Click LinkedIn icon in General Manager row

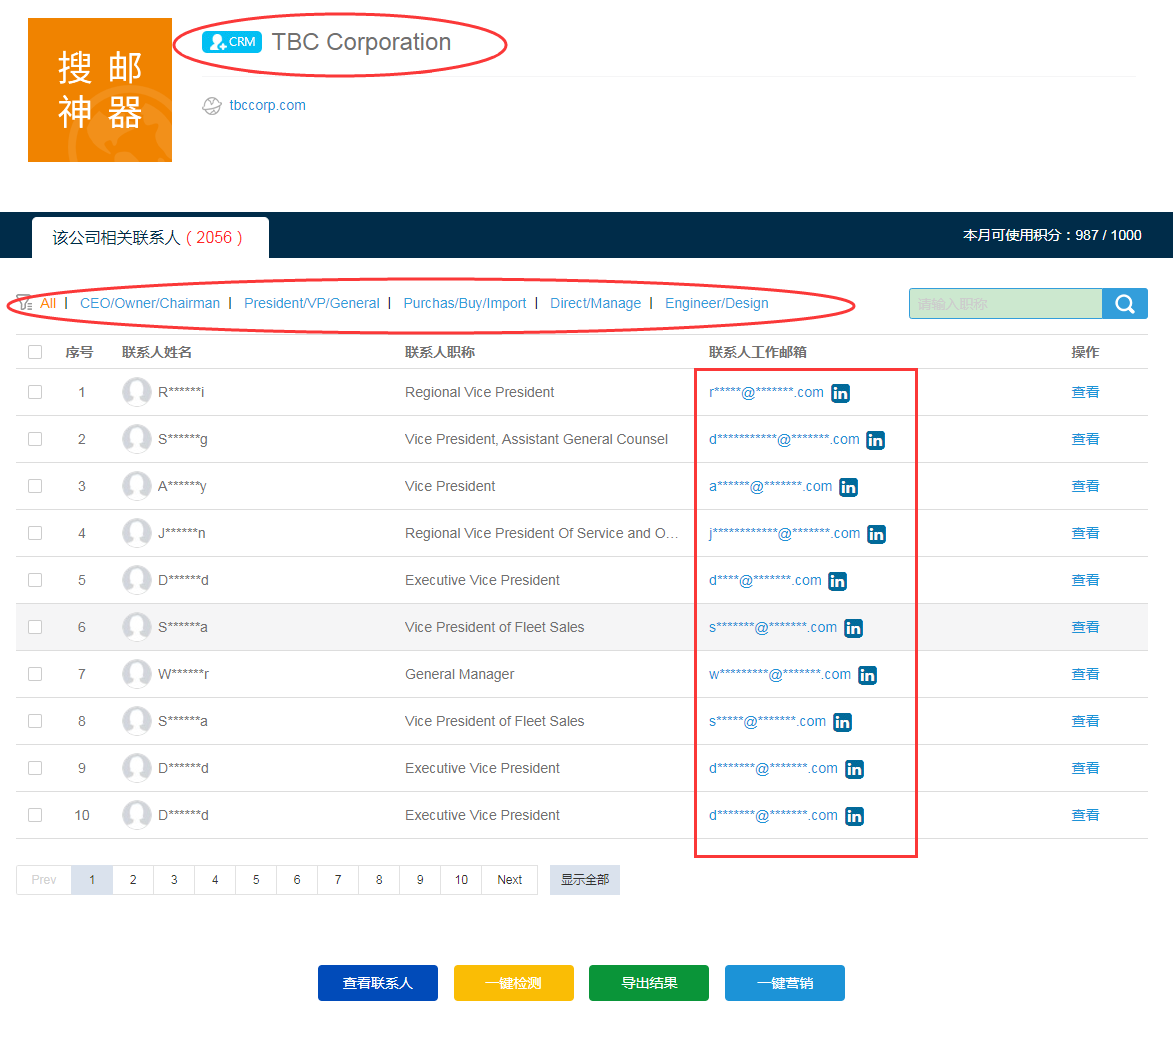click(x=867, y=675)
